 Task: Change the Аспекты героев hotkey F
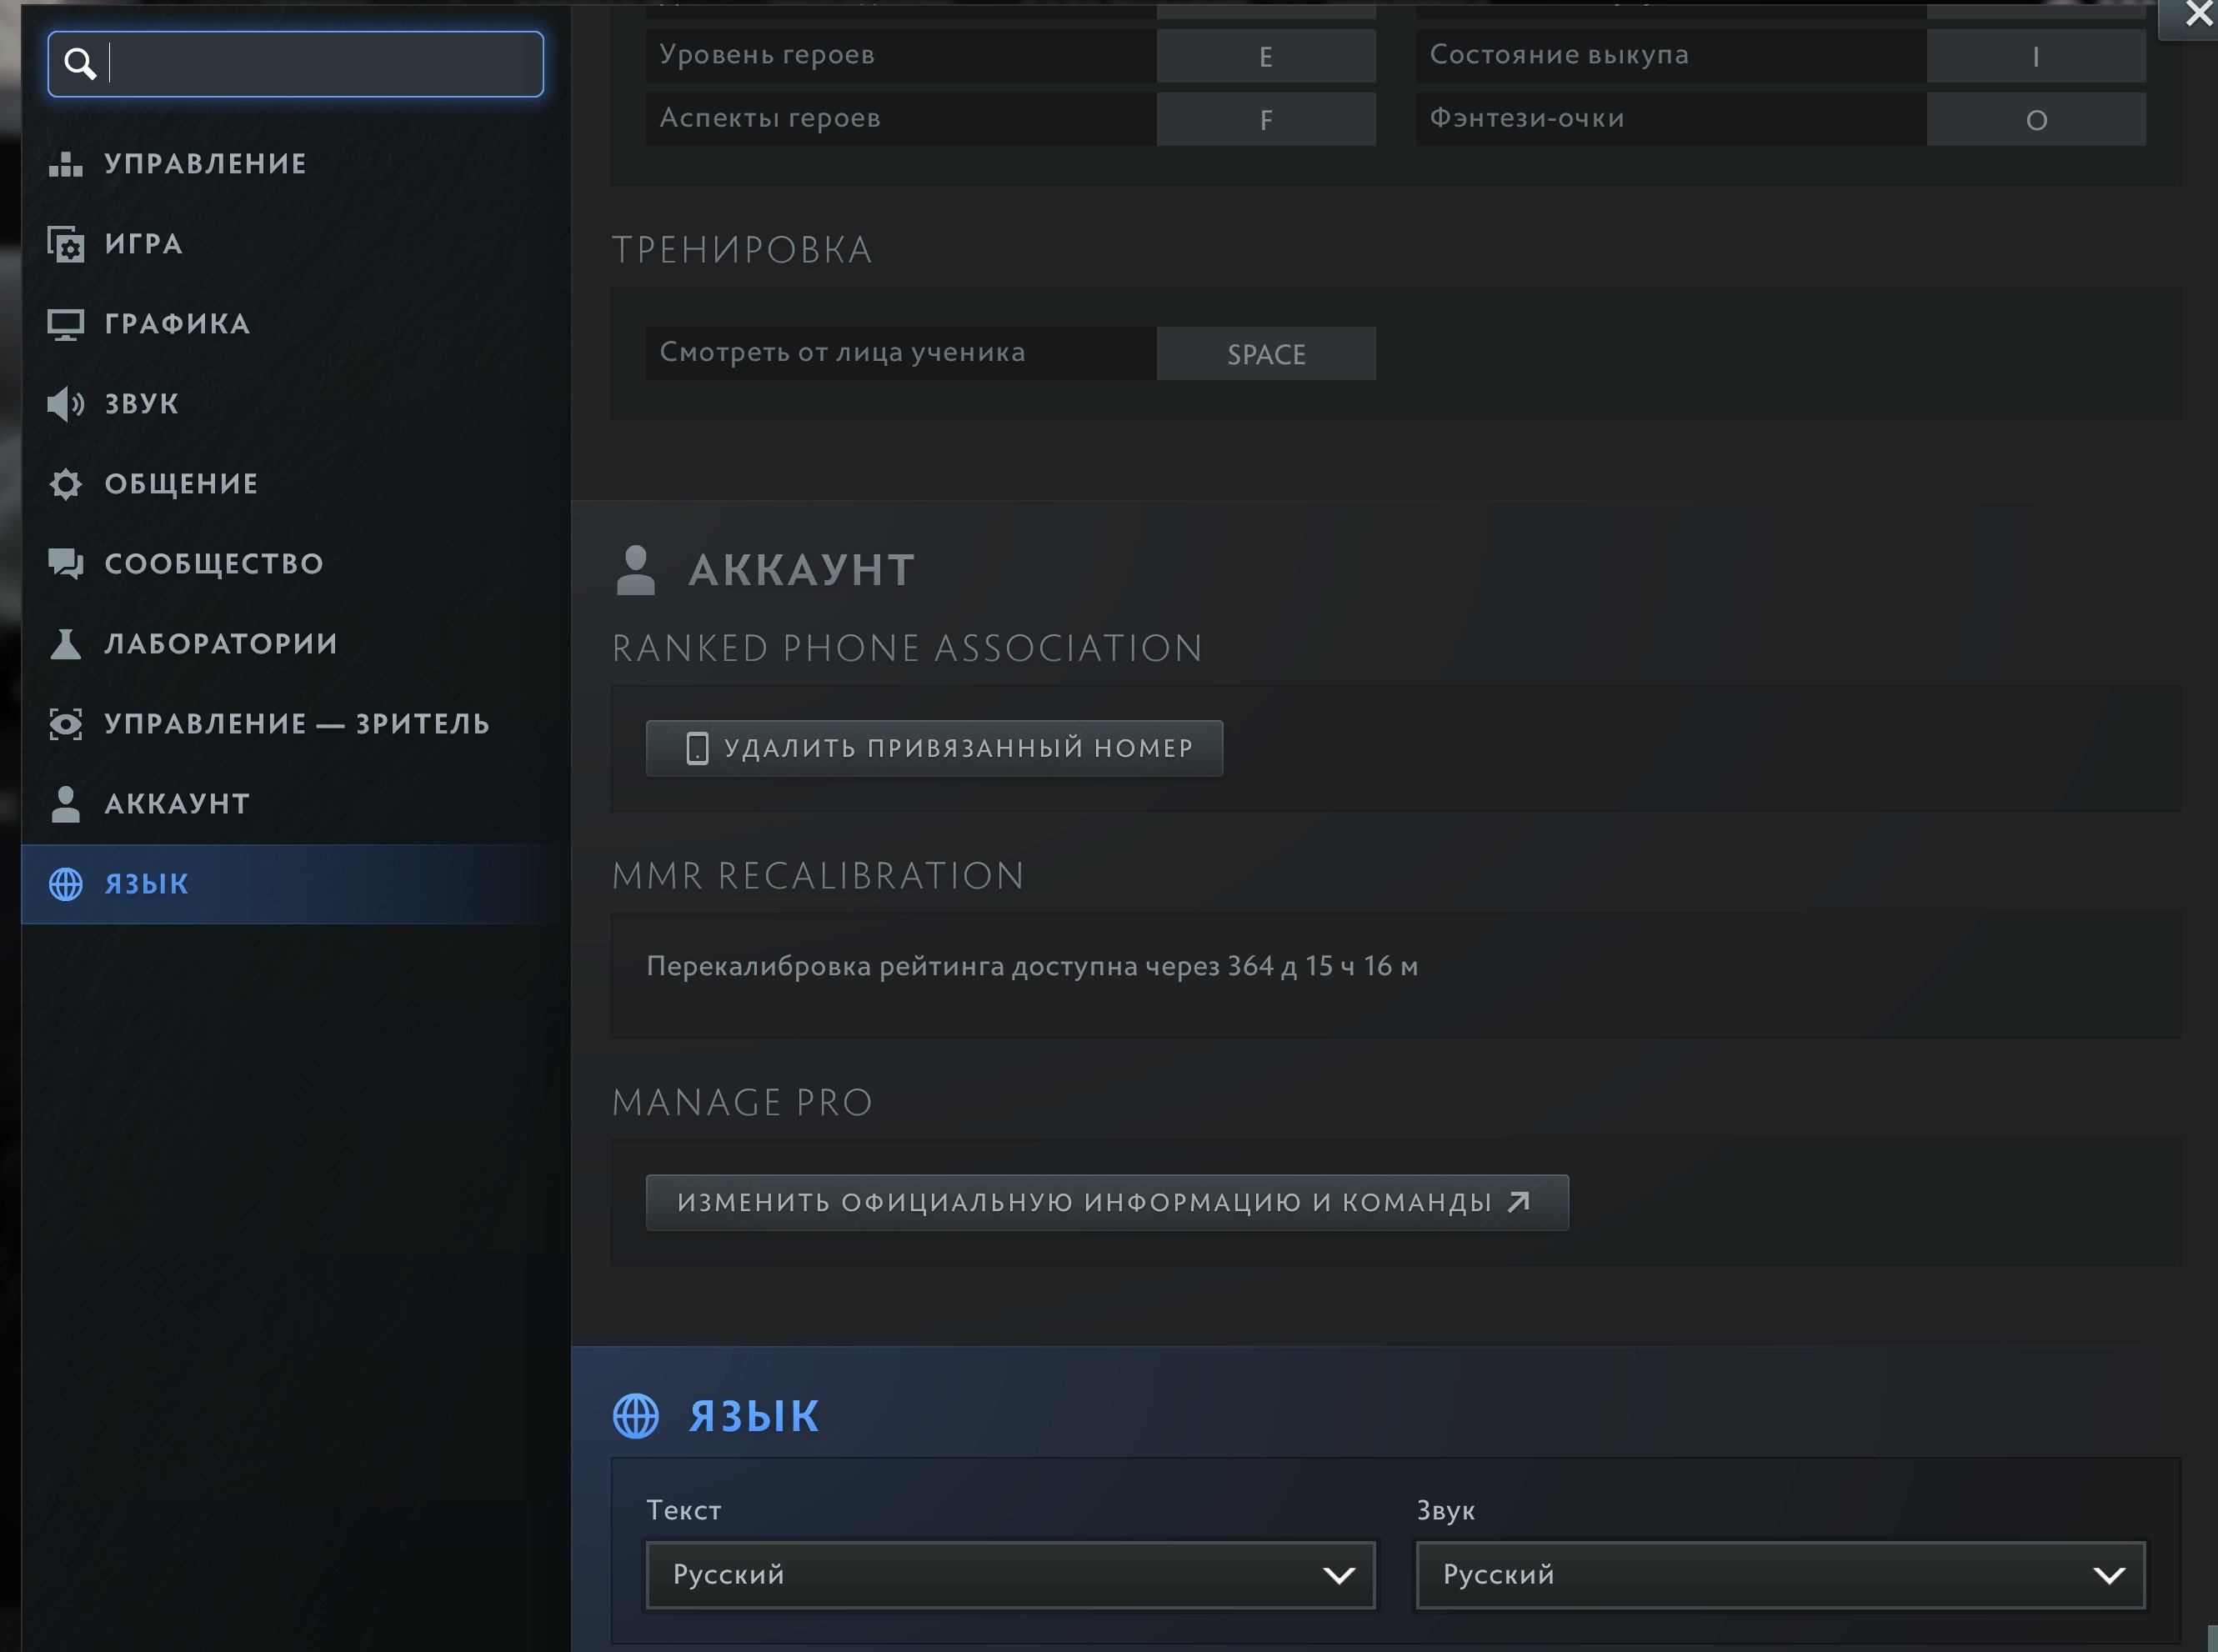1266,120
